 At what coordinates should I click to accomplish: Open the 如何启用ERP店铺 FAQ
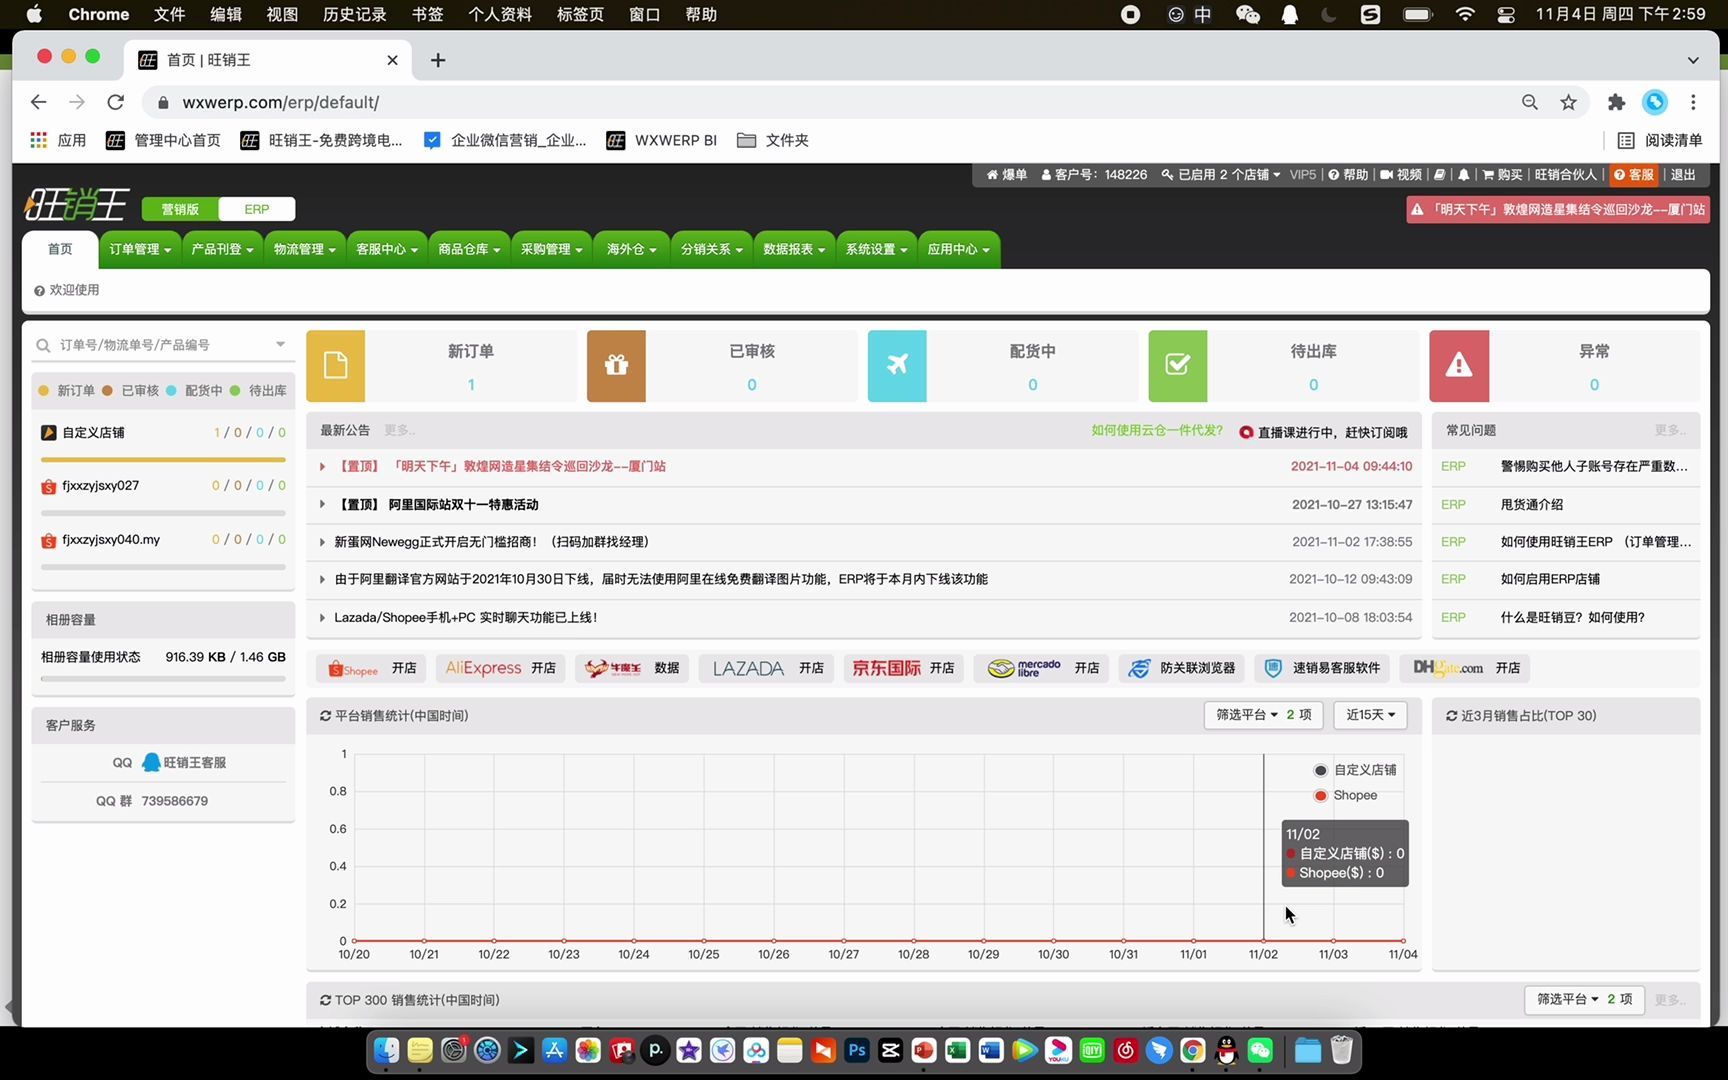1550,579
